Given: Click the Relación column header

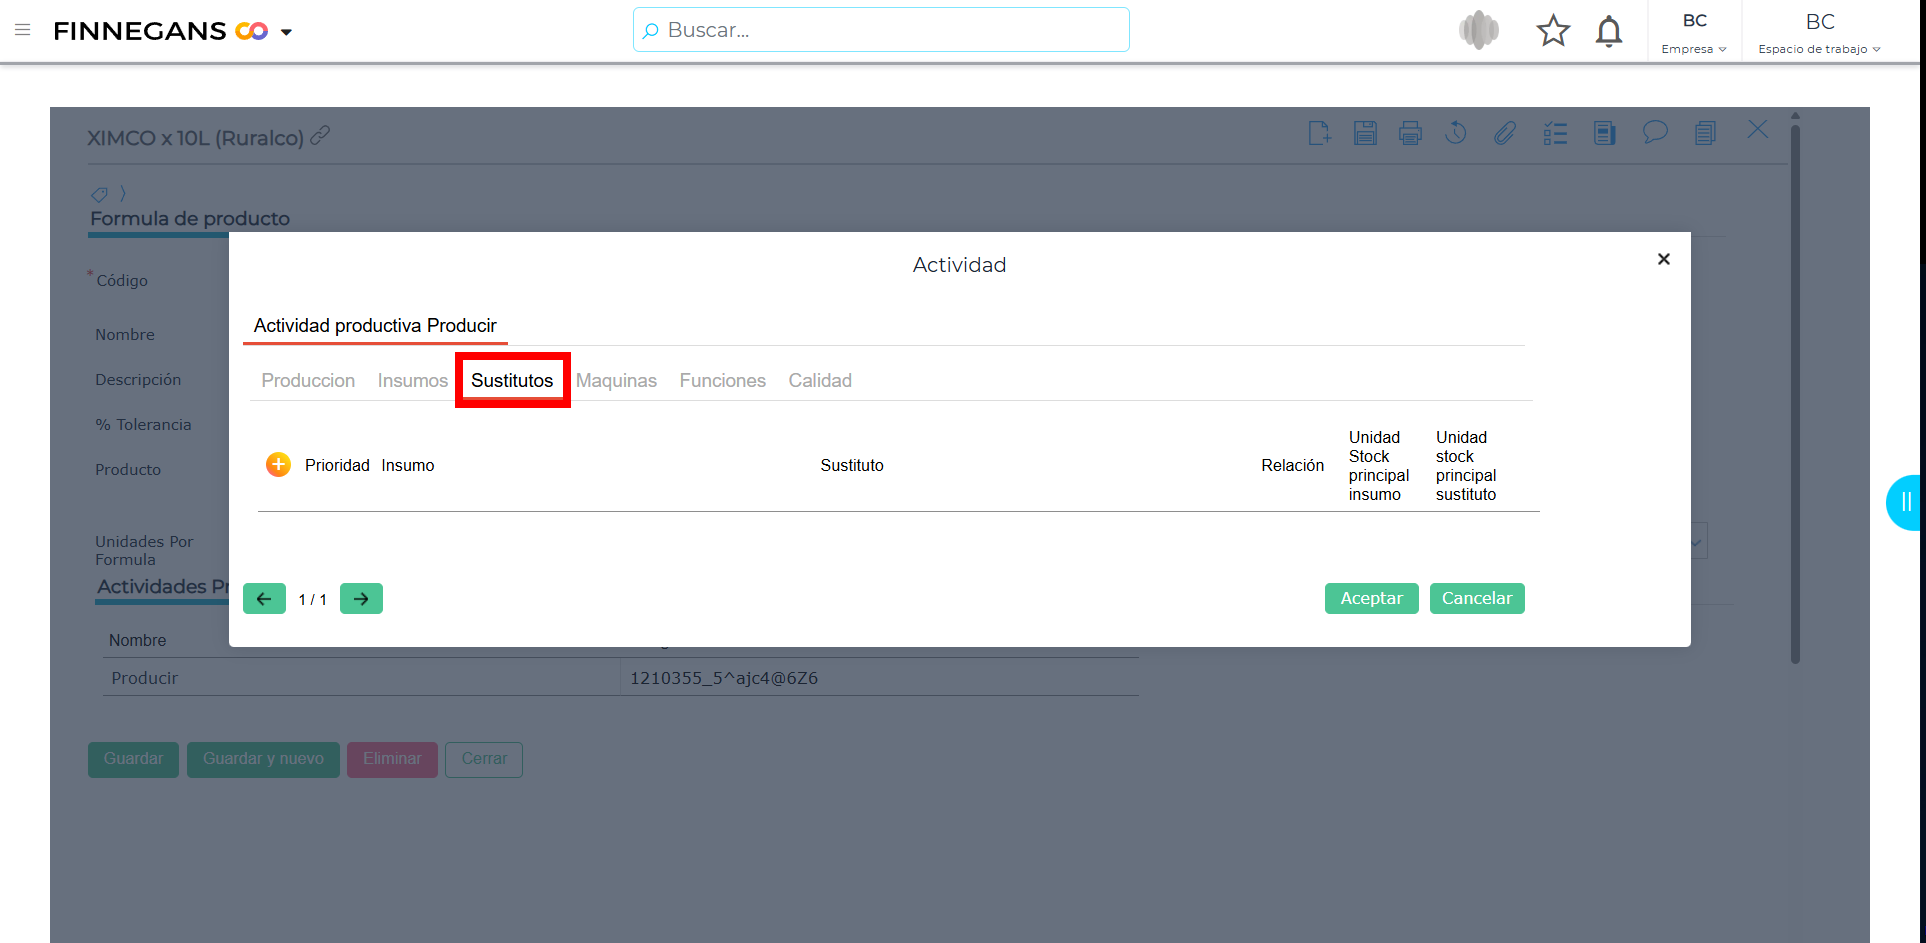Looking at the screenshot, I should (x=1292, y=465).
